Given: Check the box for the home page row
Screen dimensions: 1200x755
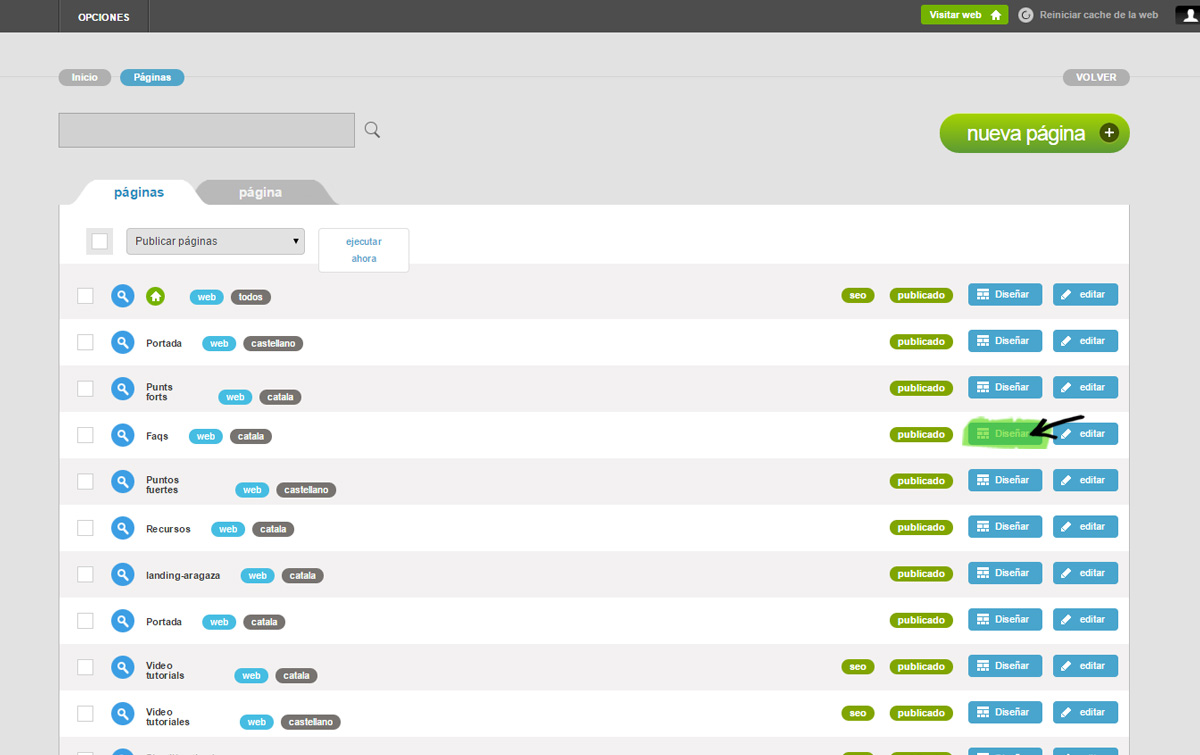Looking at the screenshot, I should click(x=85, y=295).
